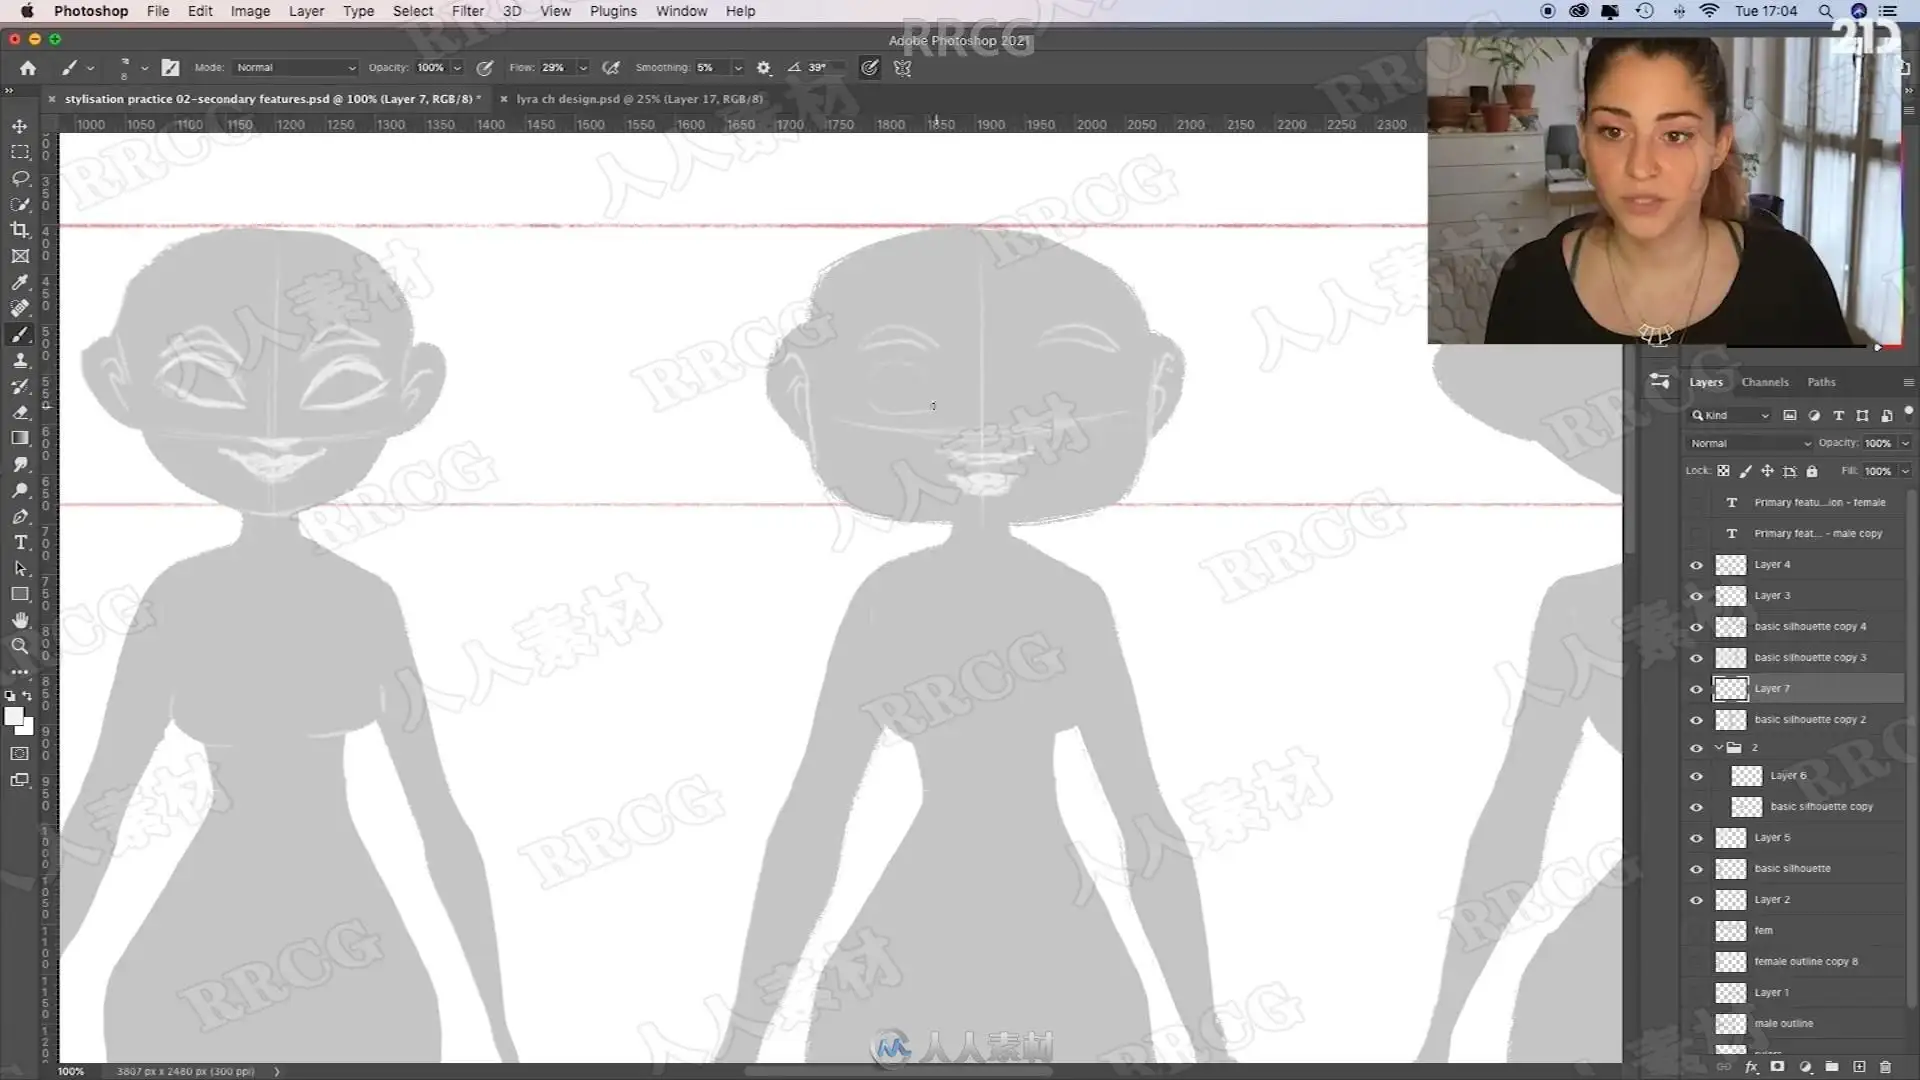Select the Crop tool
The height and width of the screenshot is (1080, 1920).
[x=19, y=230]
